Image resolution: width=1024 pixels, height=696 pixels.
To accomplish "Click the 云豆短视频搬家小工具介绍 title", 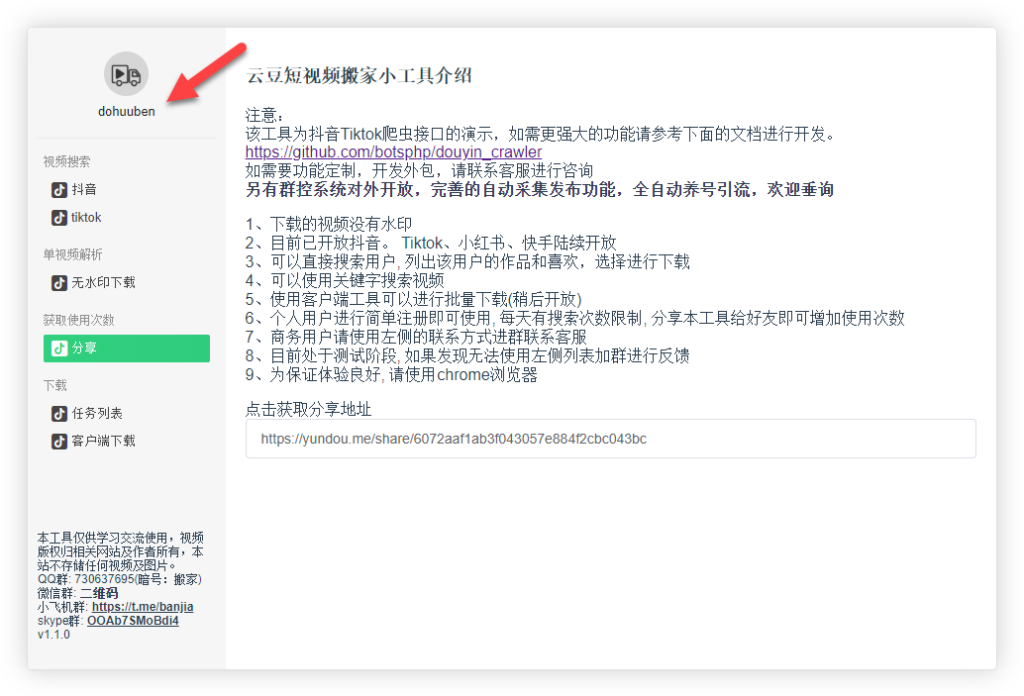I will [359, 76].
